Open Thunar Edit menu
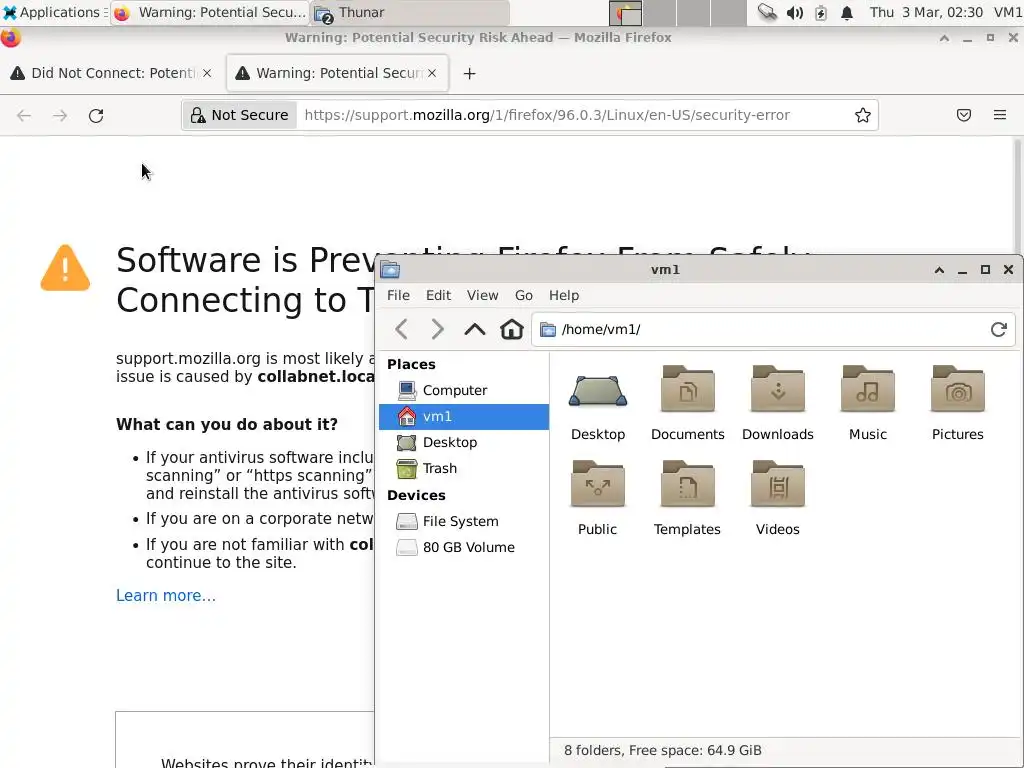Image resolution: width=1024 pixels, height=768 pixels. [x=438, y=295]
